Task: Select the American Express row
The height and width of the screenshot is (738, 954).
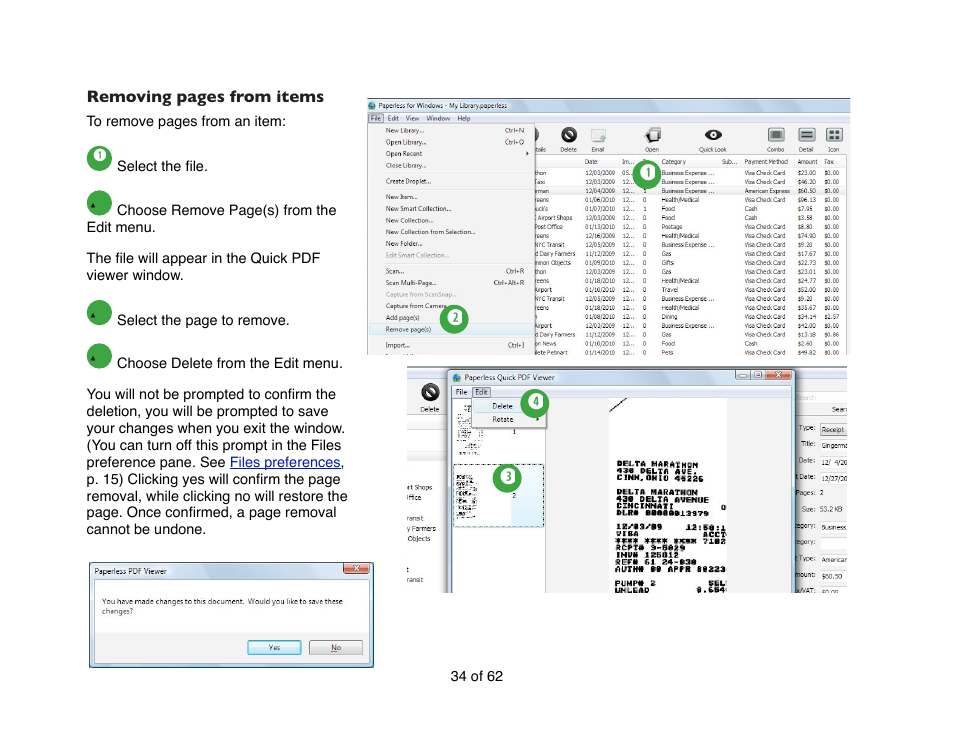Action: [691, 190]
